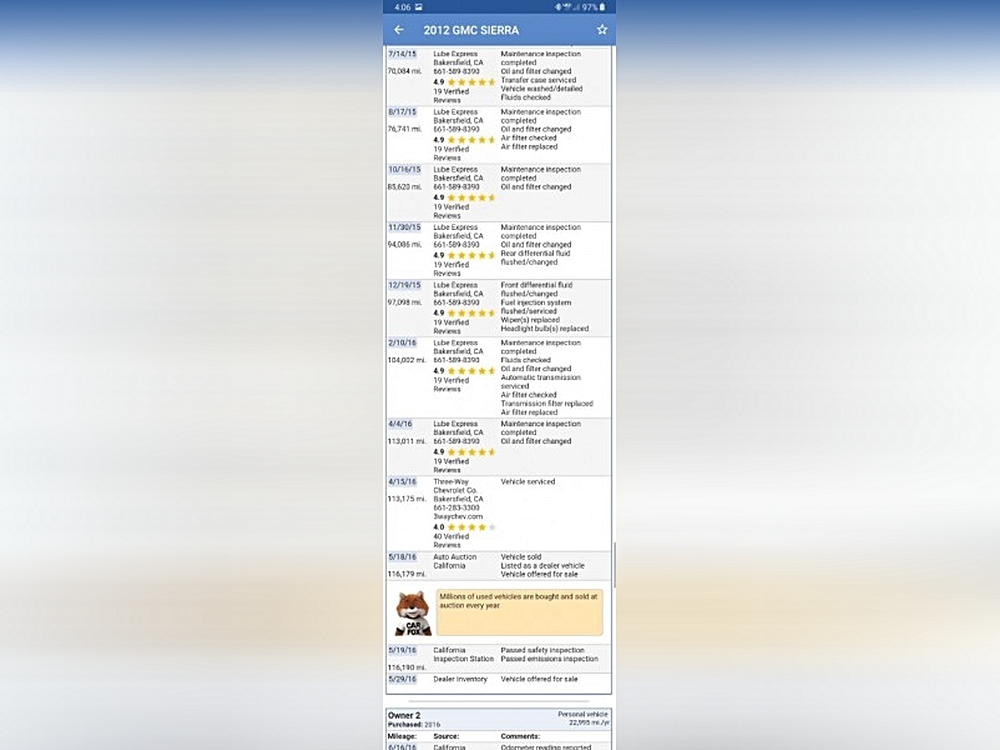This screenshot has width=1000, height=750.
Task: Open 19 Verified Reviews in 10/16/15 entry
Action: click(451, 211)
